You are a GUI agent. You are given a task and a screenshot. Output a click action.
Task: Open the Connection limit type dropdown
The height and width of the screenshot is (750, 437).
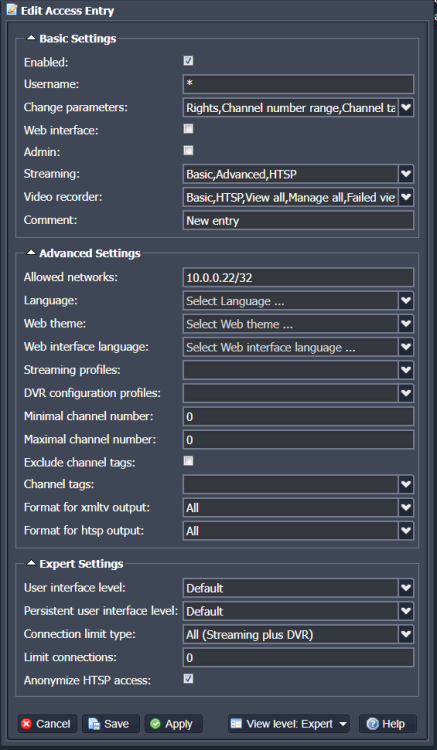pyautogui.click(x=406, y=634)
